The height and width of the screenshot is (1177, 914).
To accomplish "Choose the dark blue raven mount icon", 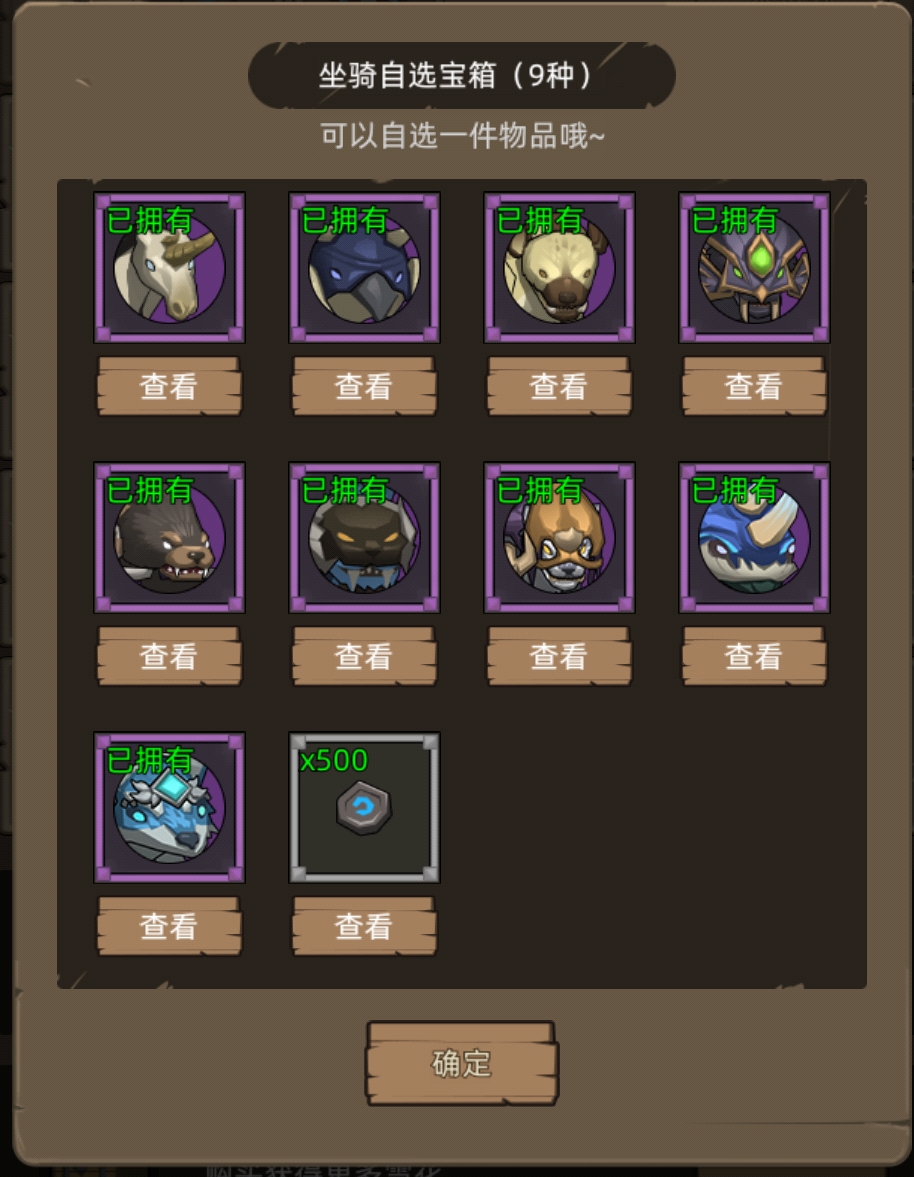I will (364, 267).
